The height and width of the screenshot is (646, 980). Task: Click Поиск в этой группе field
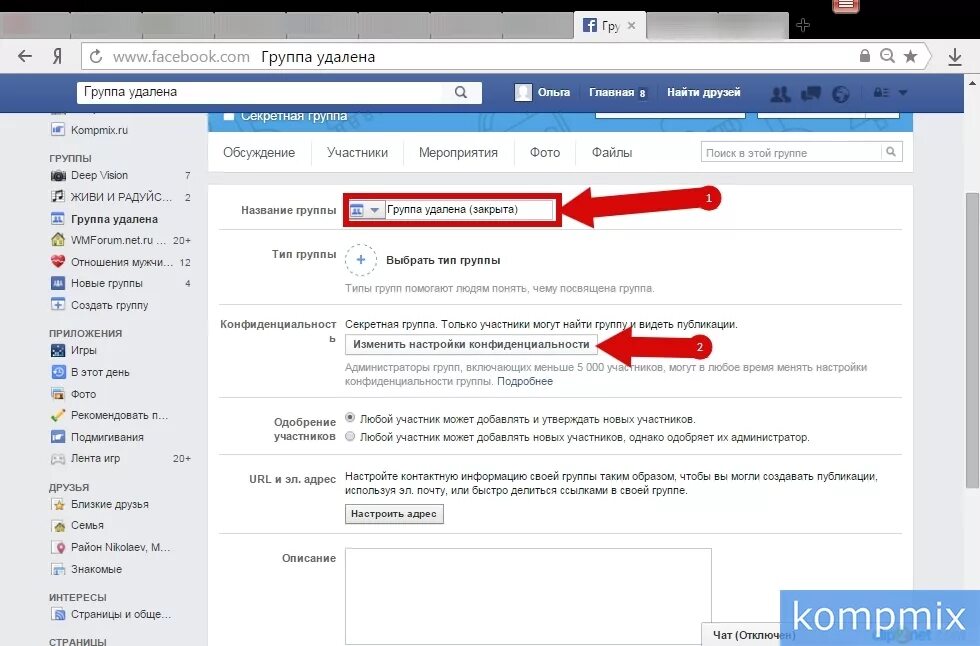tap(791, 152)
